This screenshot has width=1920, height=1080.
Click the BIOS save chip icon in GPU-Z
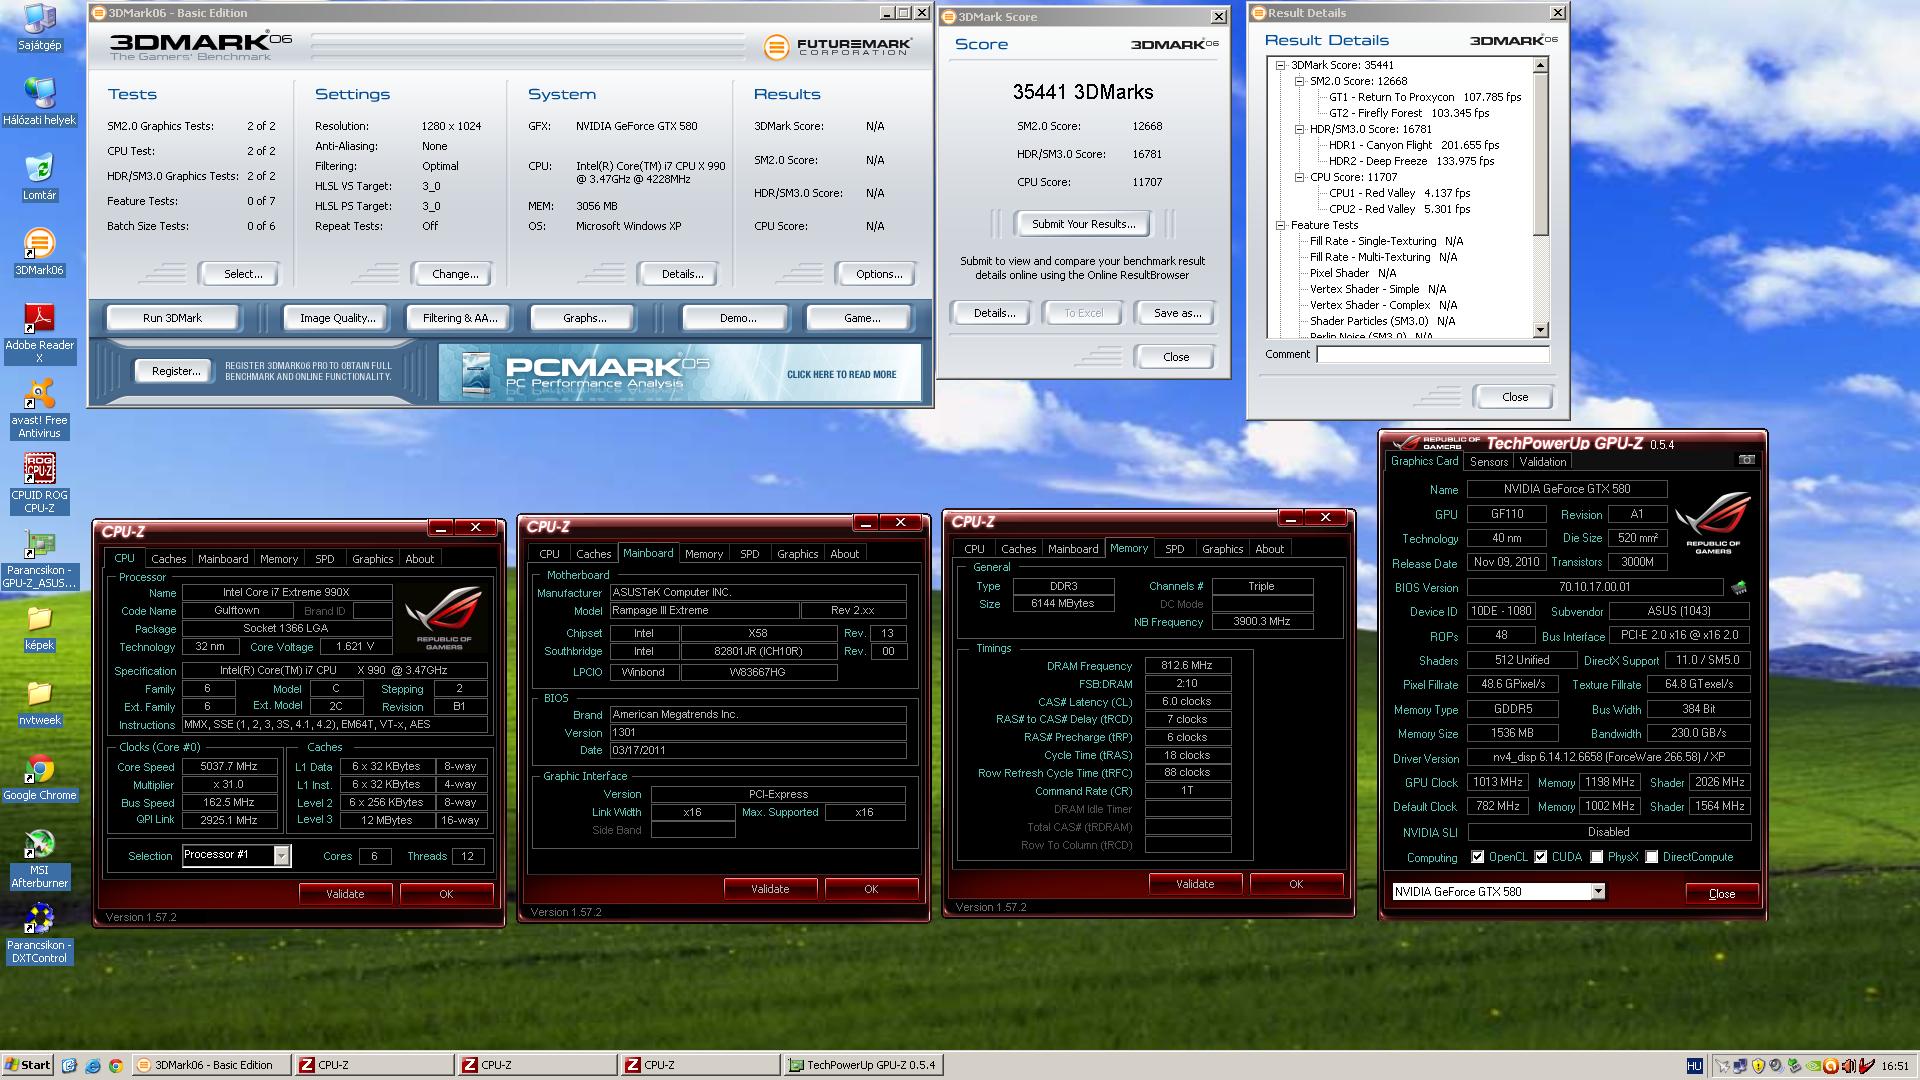point(1739,588)
